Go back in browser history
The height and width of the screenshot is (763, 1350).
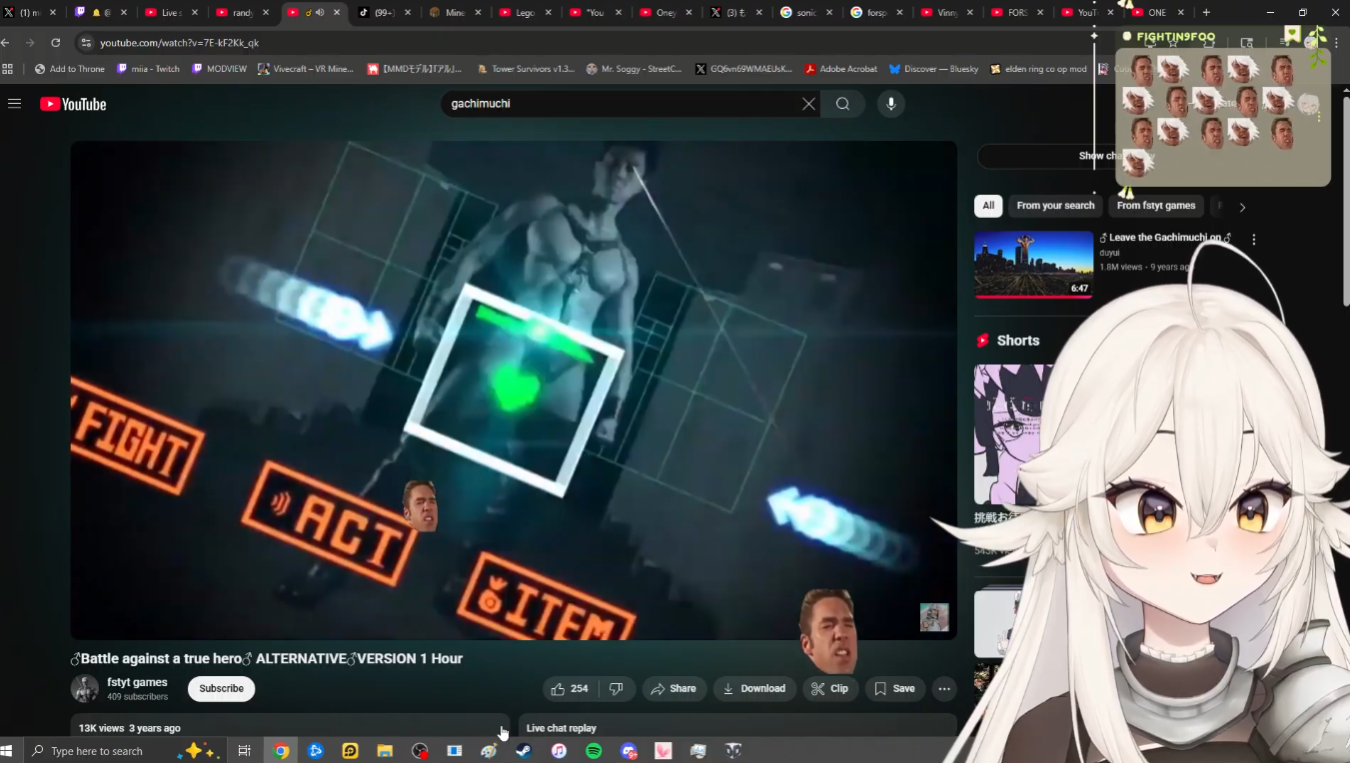click(x=6, y=43)
